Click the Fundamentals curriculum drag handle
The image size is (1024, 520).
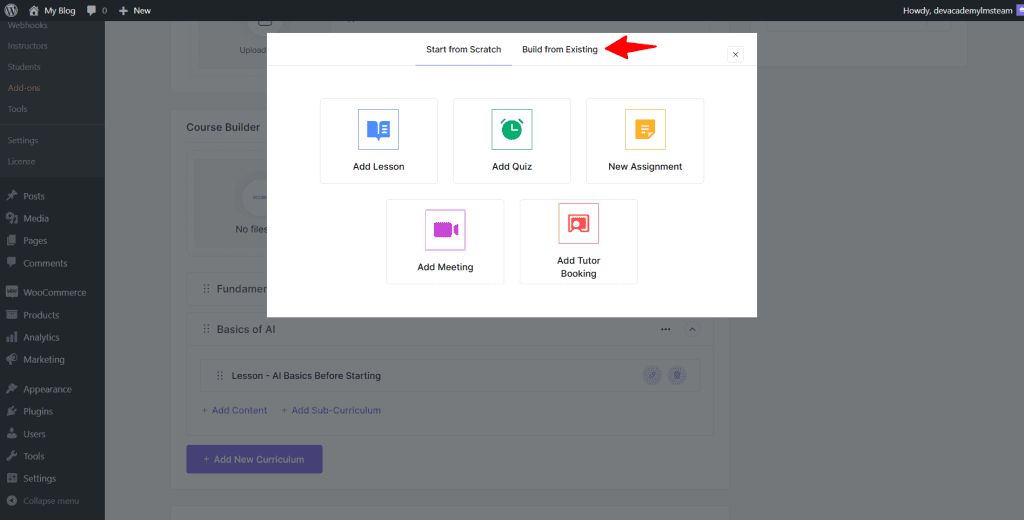coord(206,289)
